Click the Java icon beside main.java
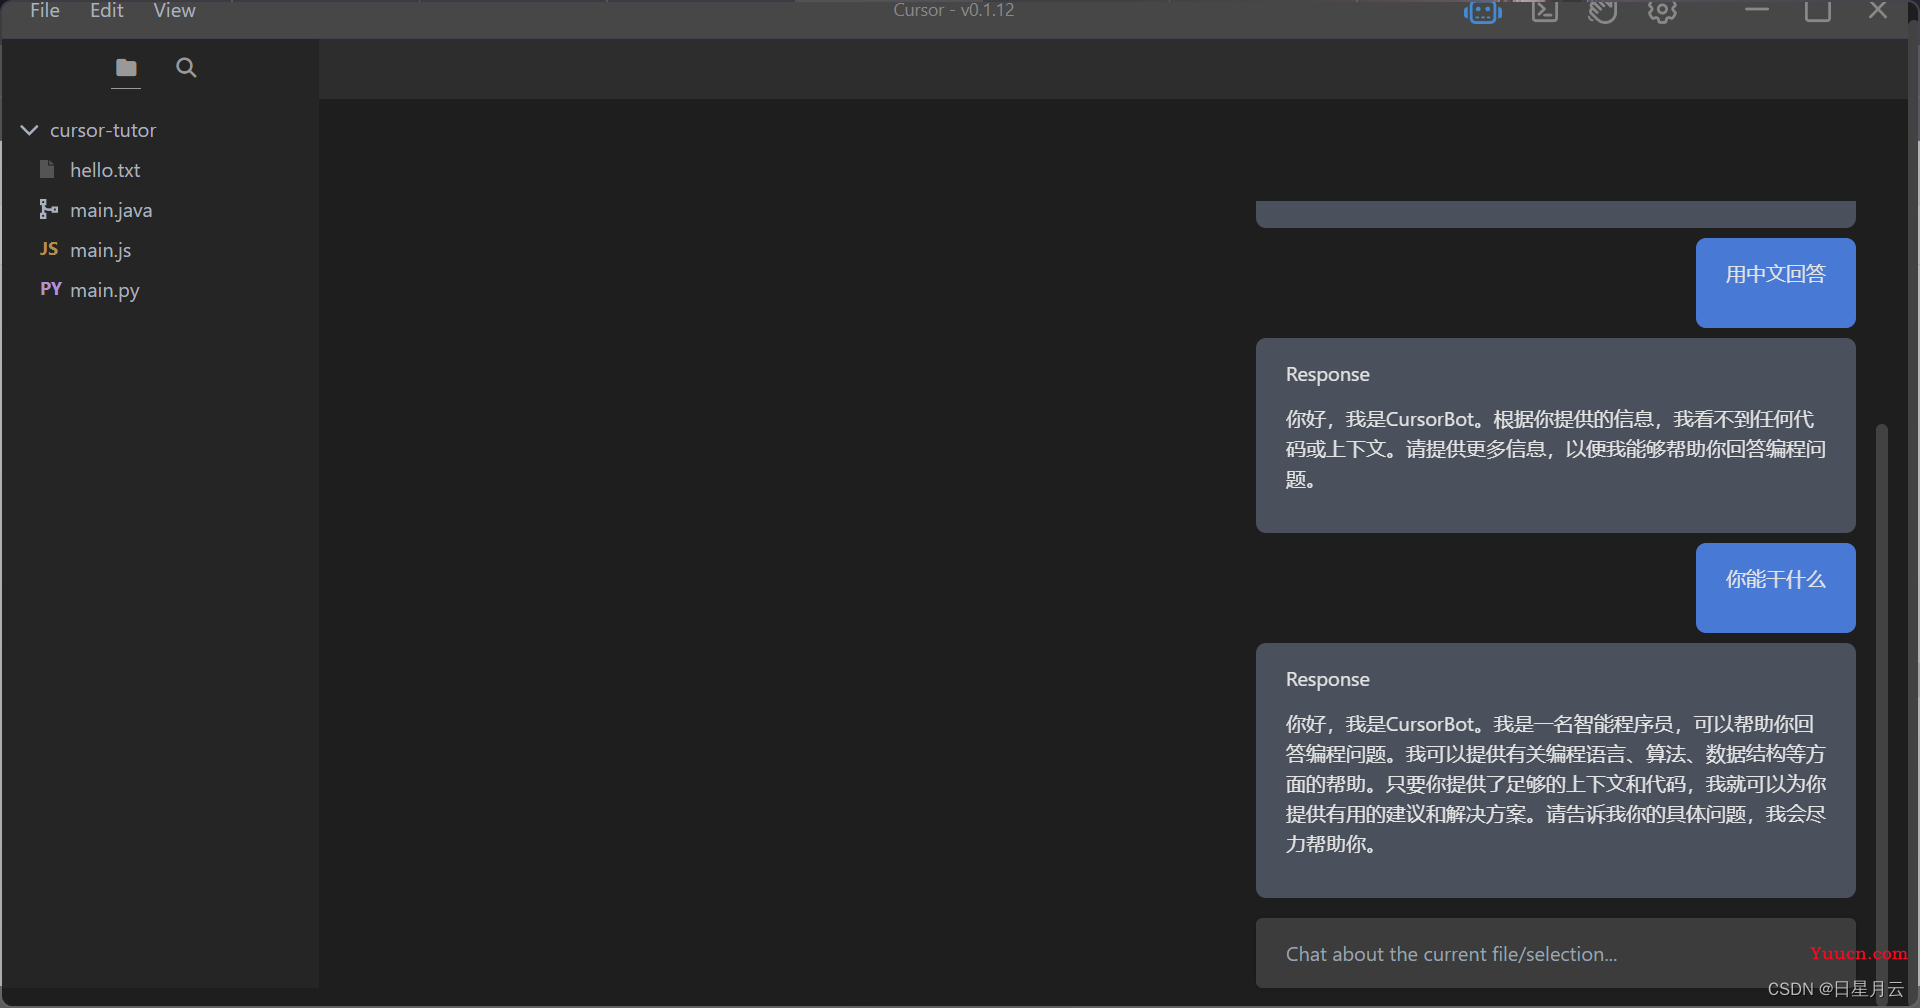 tap(48, 209)
